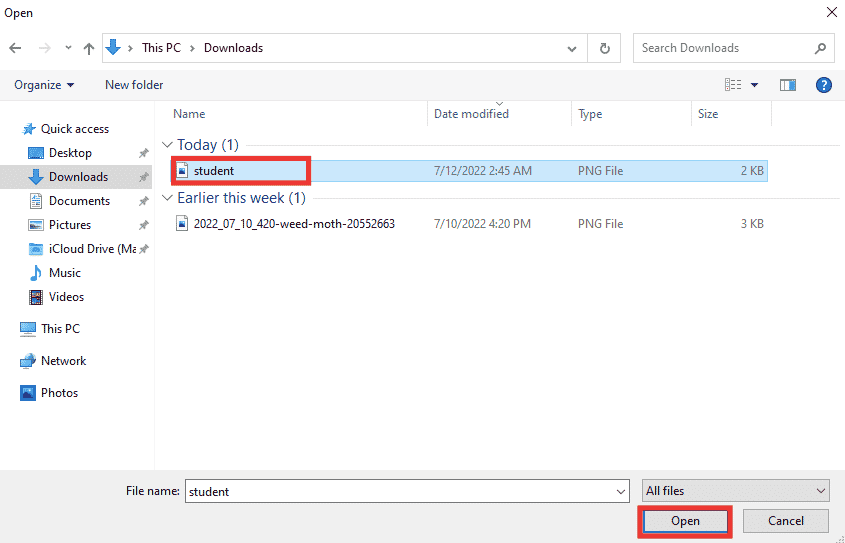Expand the File name dropdown arrow
The width and height of the screenshot is (845, 543).
click(x=621, y=491)
